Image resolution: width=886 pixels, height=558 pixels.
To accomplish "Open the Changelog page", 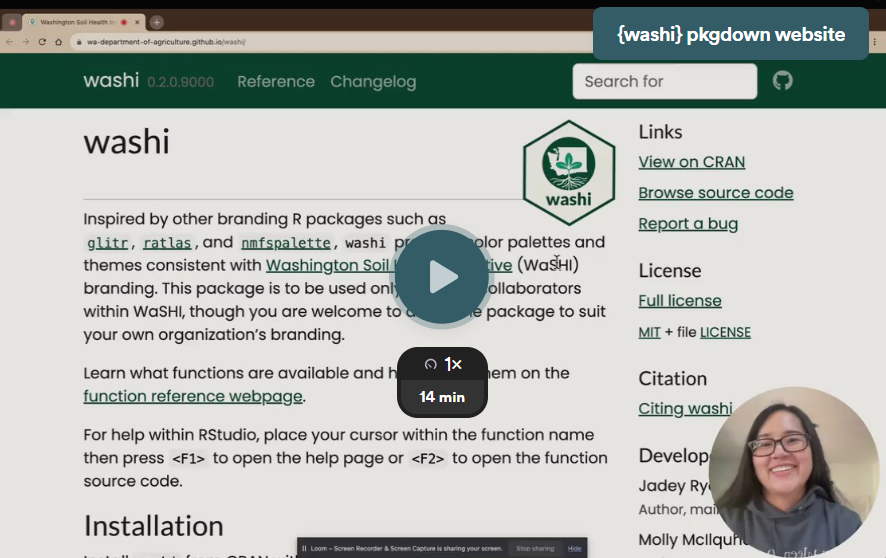I will click(x=373, y=82).
